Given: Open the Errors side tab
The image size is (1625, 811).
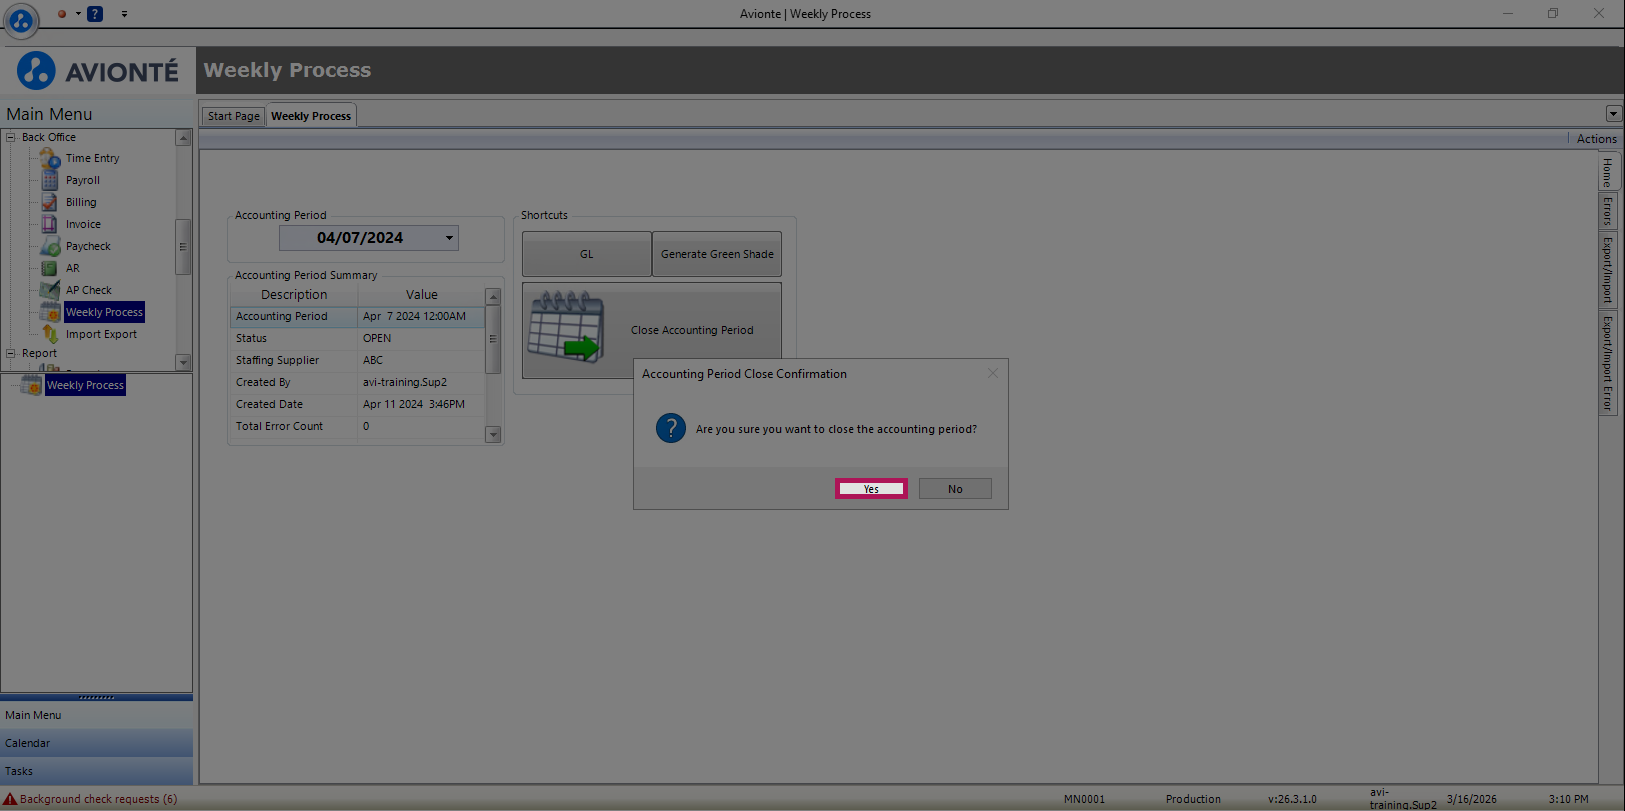Looking at the screenshot, I should click(1608, 210).
